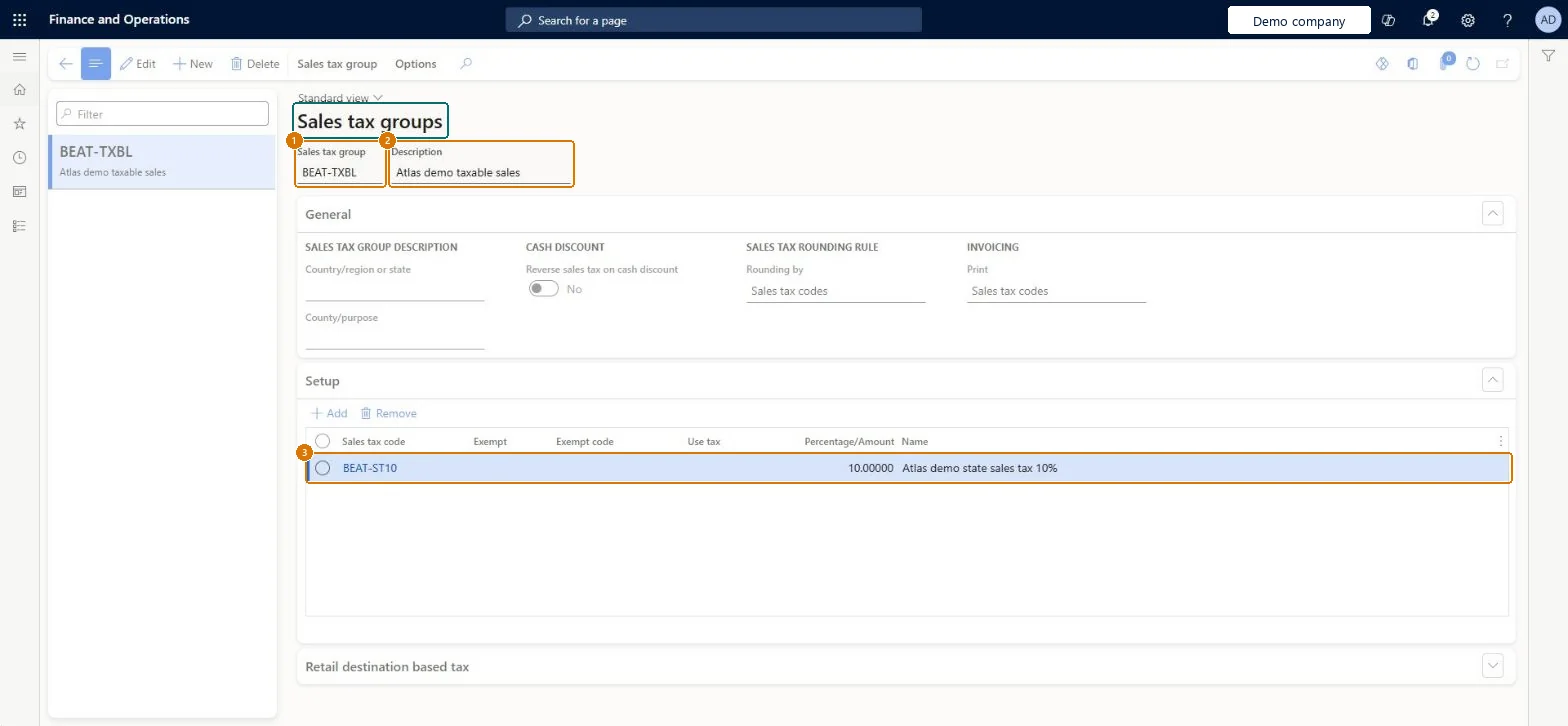Screen dimensions: 1568x726
Task: Click the Search for a page box
Action: point(713,20)
